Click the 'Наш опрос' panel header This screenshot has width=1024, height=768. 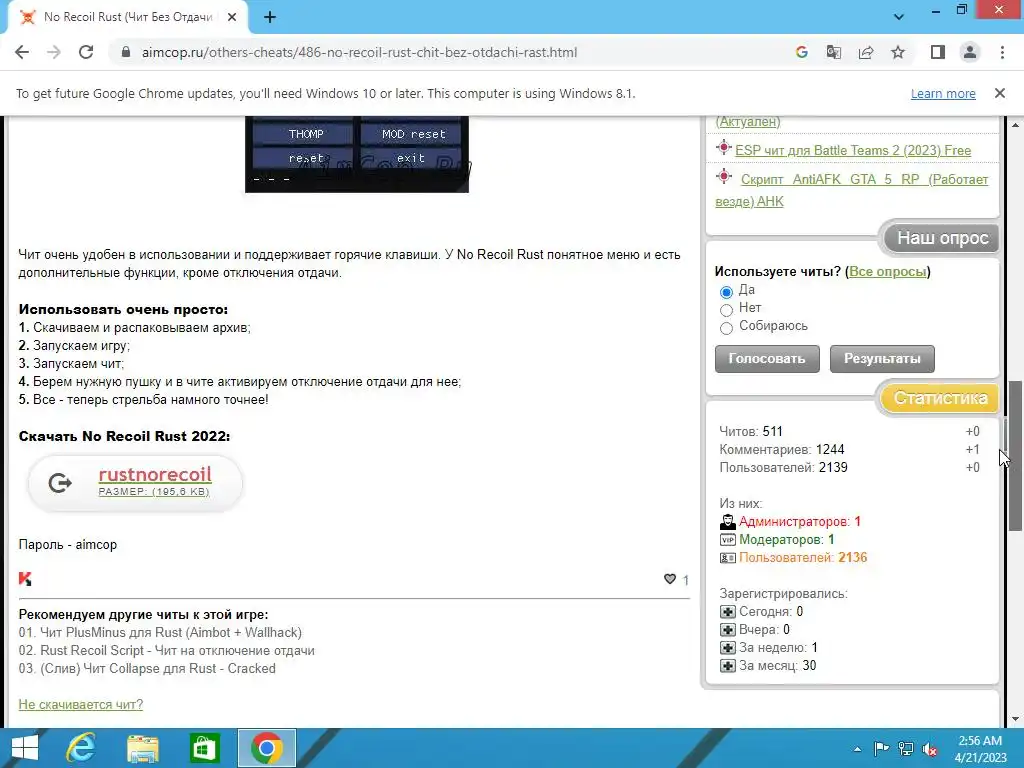pos(942,238)
